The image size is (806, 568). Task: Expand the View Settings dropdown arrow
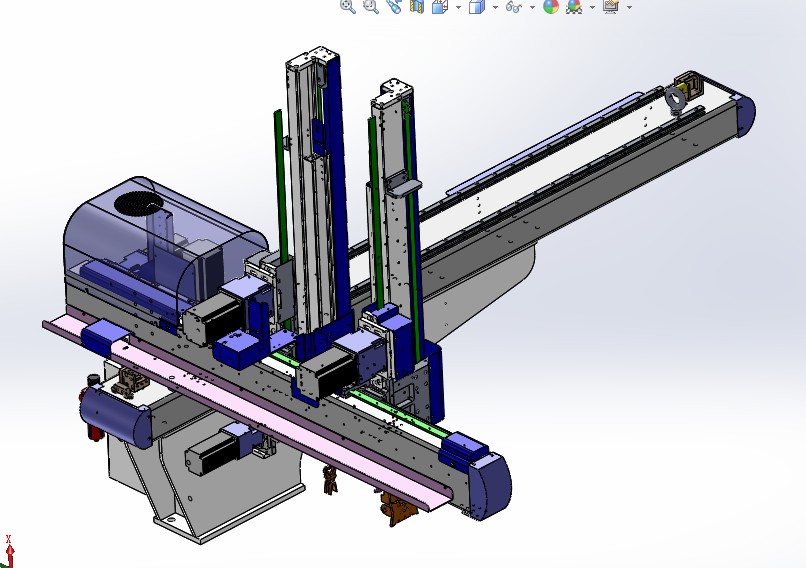[x=629, y=7]
